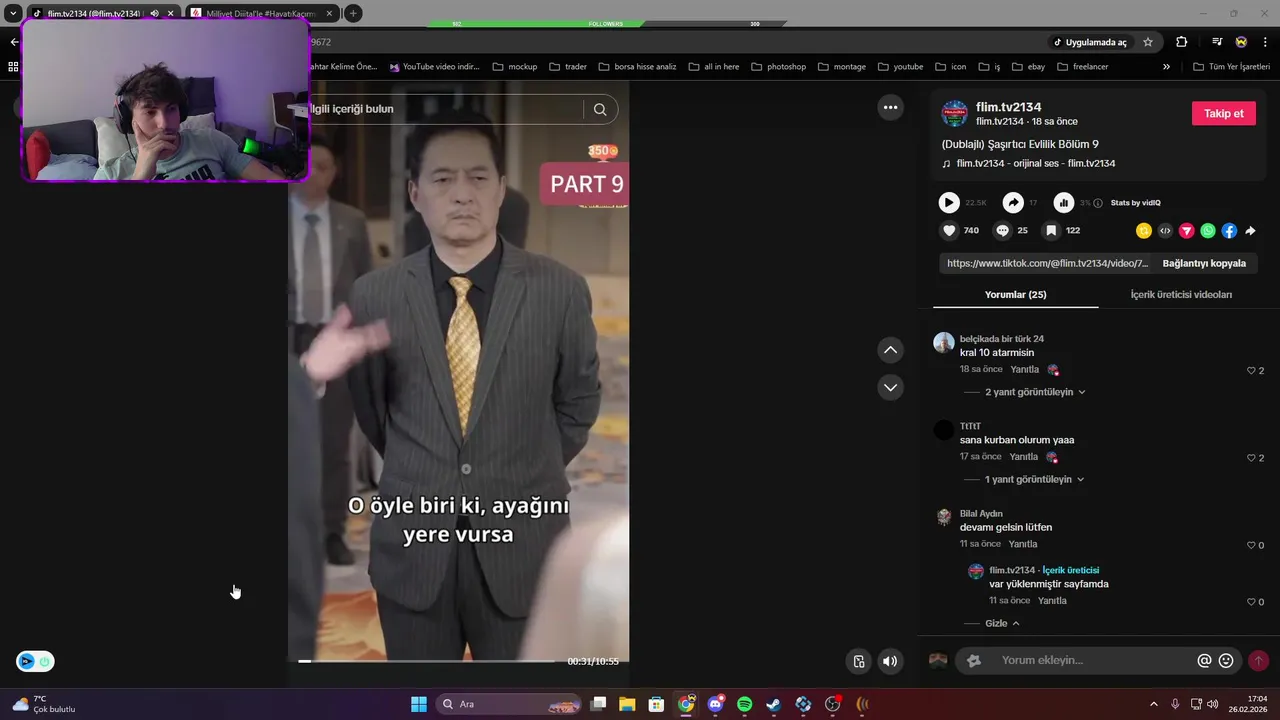Open the media control music-note icon
This screenshot has height=720, width=1280.
tap(1217, 42)
